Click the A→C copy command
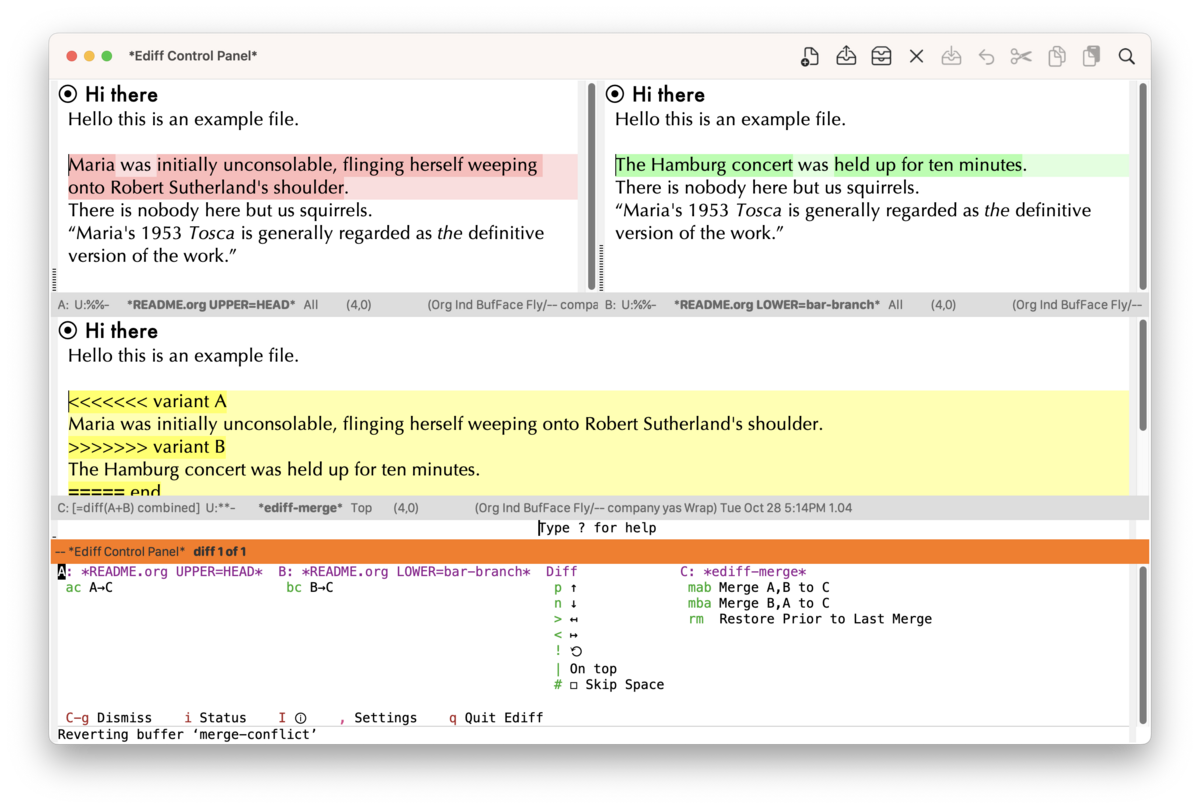 click(x=100, y=588)
